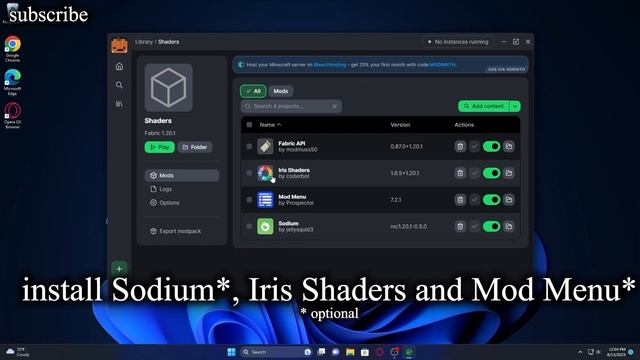
Task: Click the orange Modrinth logo icon
Action: (x=119, y=46)
